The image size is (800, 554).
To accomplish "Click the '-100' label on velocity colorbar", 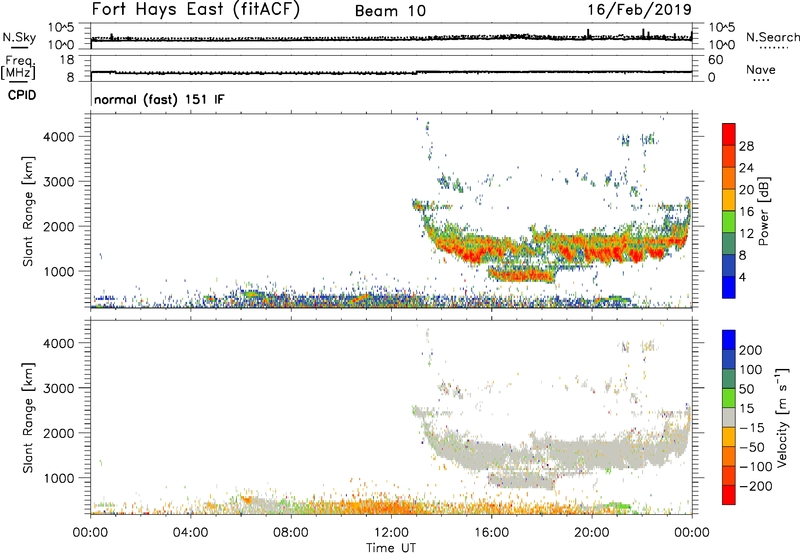I will pyautogui.click(x=755, y=467).
